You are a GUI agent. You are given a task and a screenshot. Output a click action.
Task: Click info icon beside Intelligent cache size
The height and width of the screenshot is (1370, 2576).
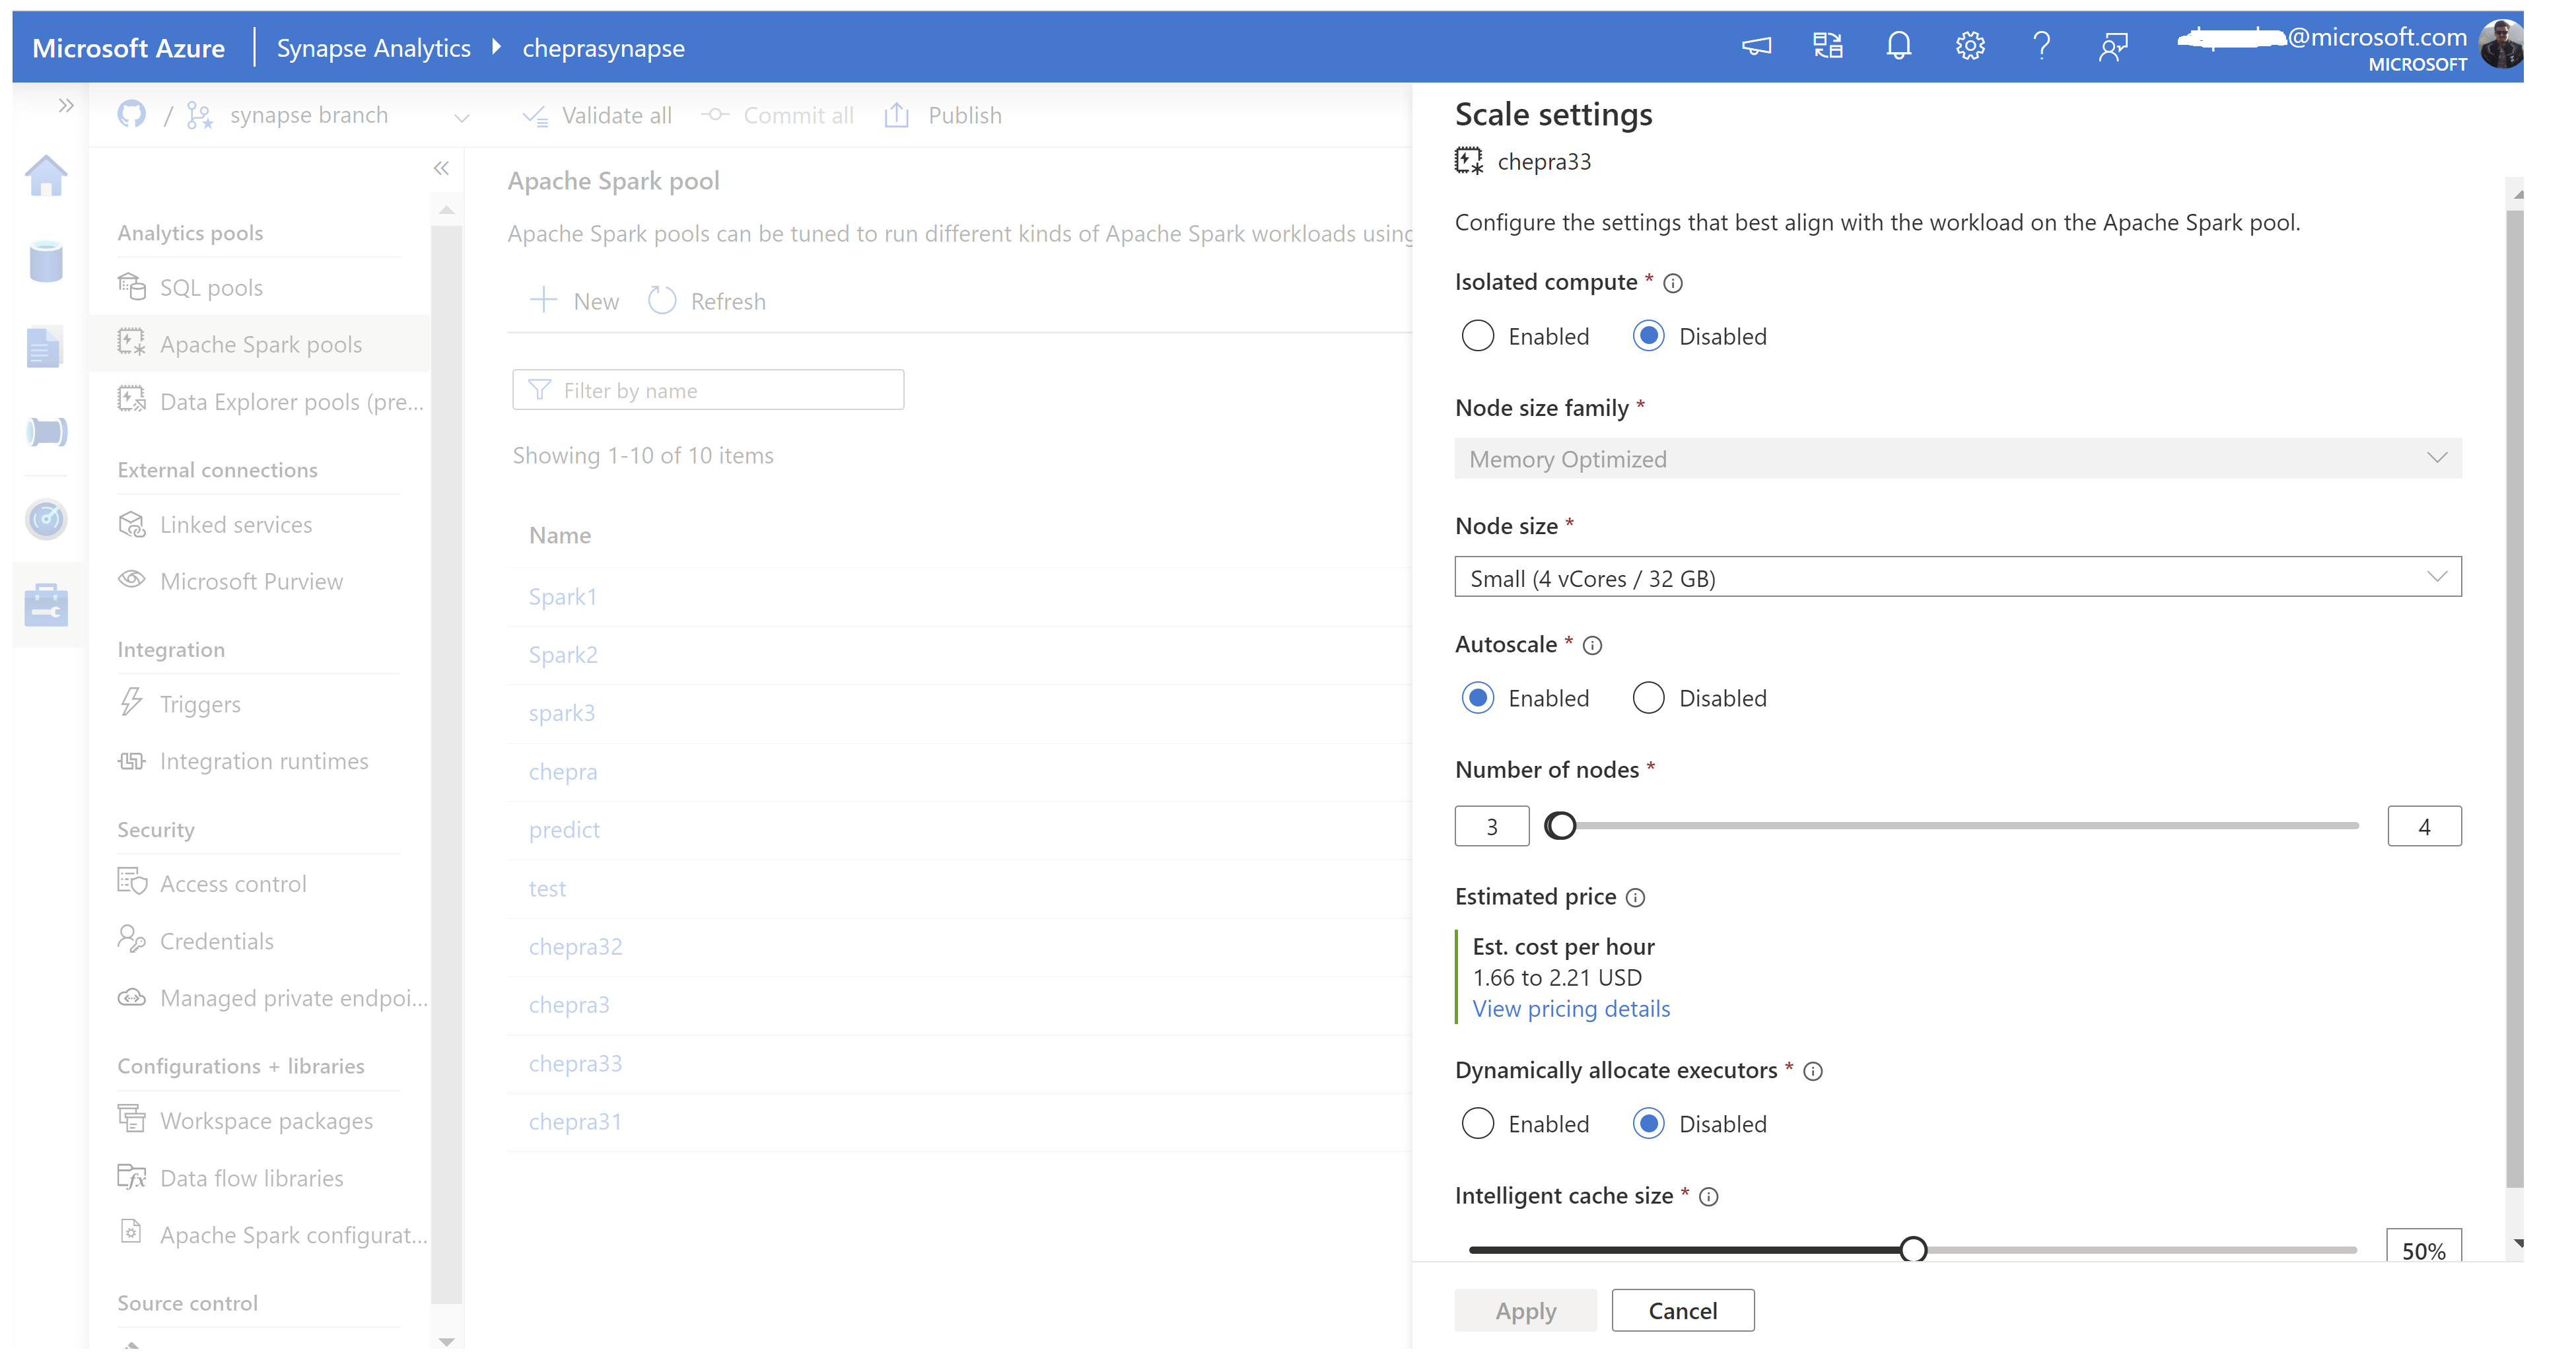1709,1197
